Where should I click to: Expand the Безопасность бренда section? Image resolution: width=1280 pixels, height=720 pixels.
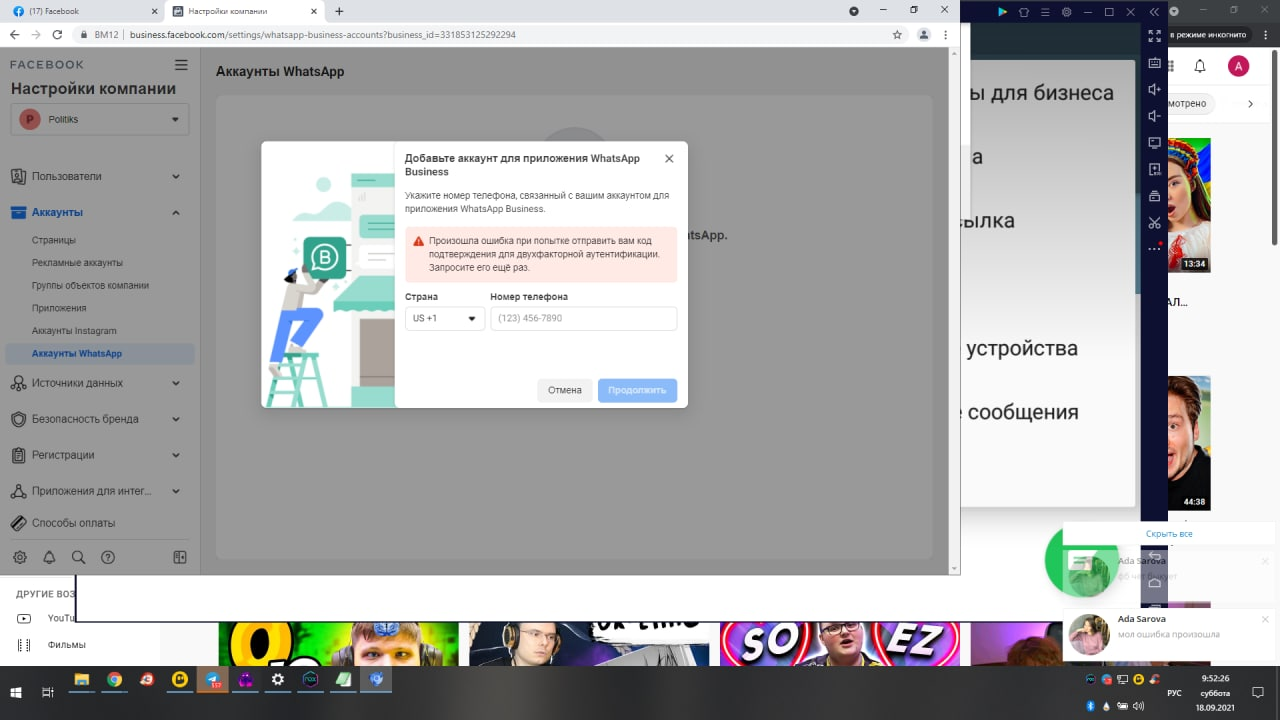(x=97, y=419)
